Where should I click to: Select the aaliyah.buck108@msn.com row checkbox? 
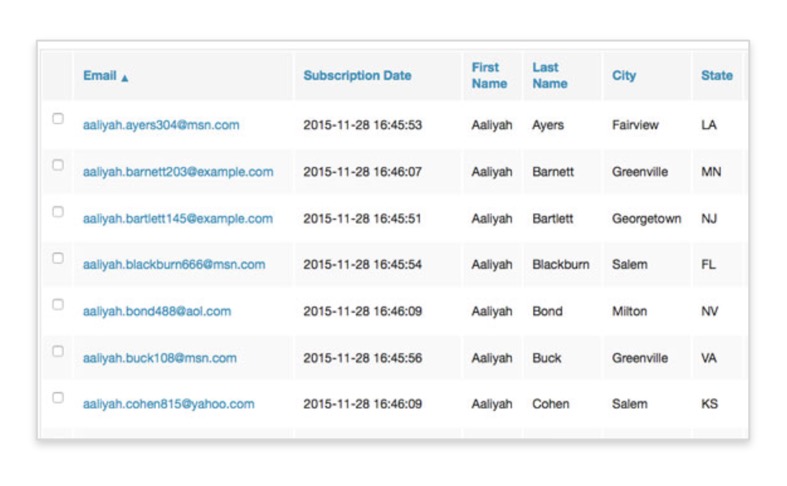(58, 351)
